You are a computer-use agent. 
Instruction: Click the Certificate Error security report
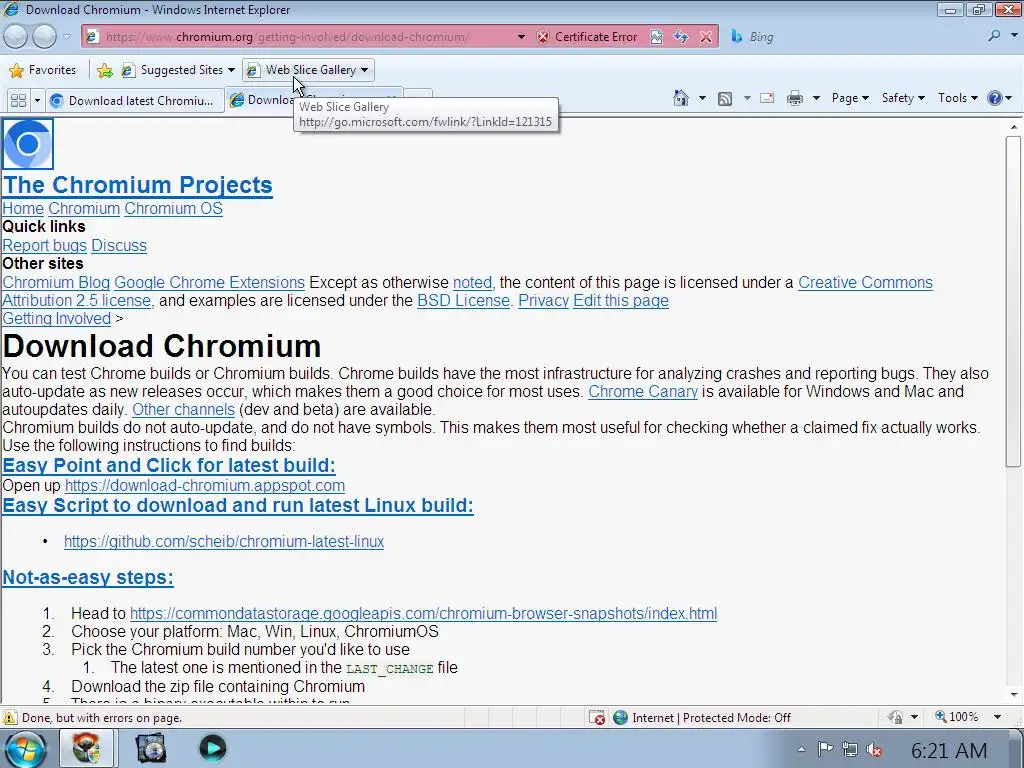click(x=586, y=37)
